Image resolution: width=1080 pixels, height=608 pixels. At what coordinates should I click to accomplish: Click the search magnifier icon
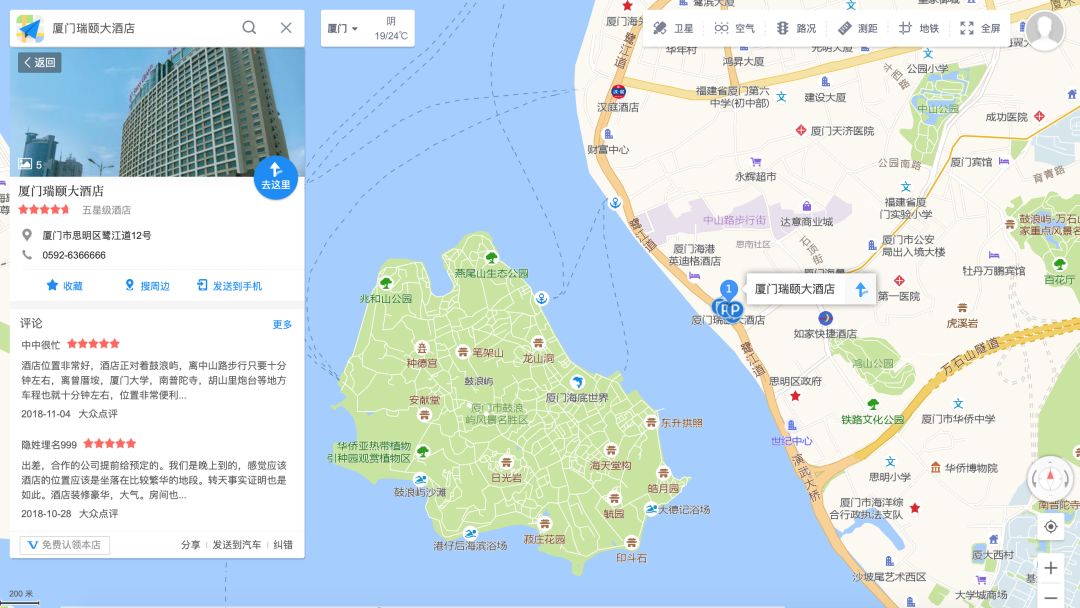[249, 28]
